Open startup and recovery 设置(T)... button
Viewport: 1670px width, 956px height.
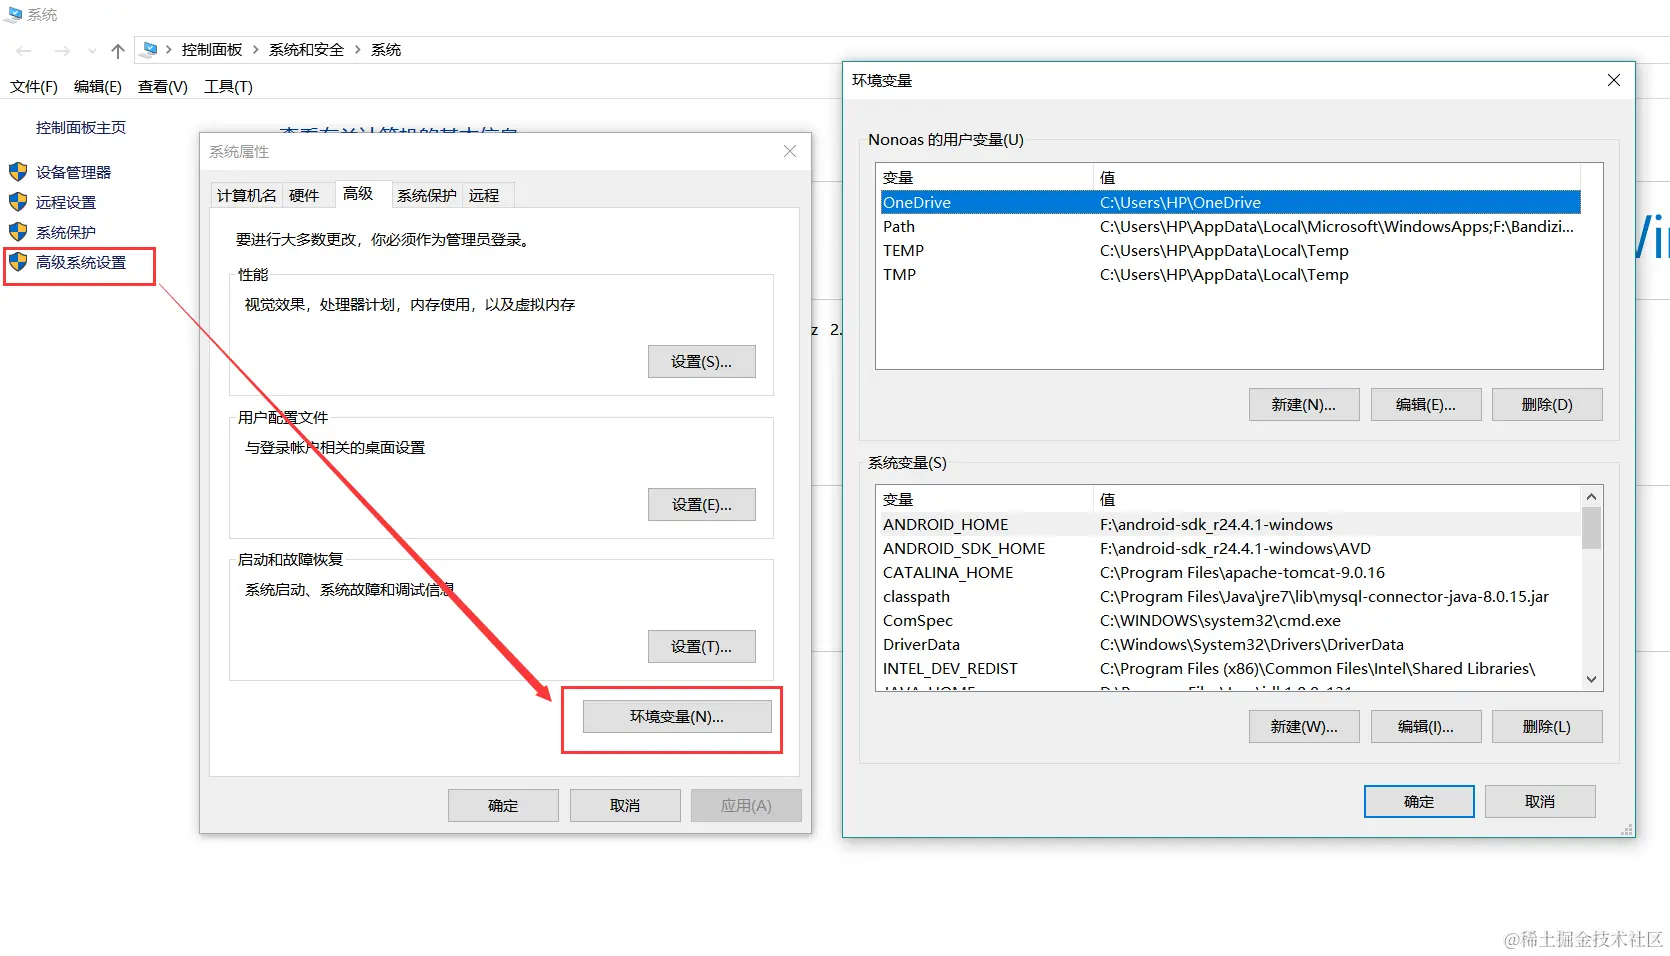pyautogui.click(x=701, y=646)
